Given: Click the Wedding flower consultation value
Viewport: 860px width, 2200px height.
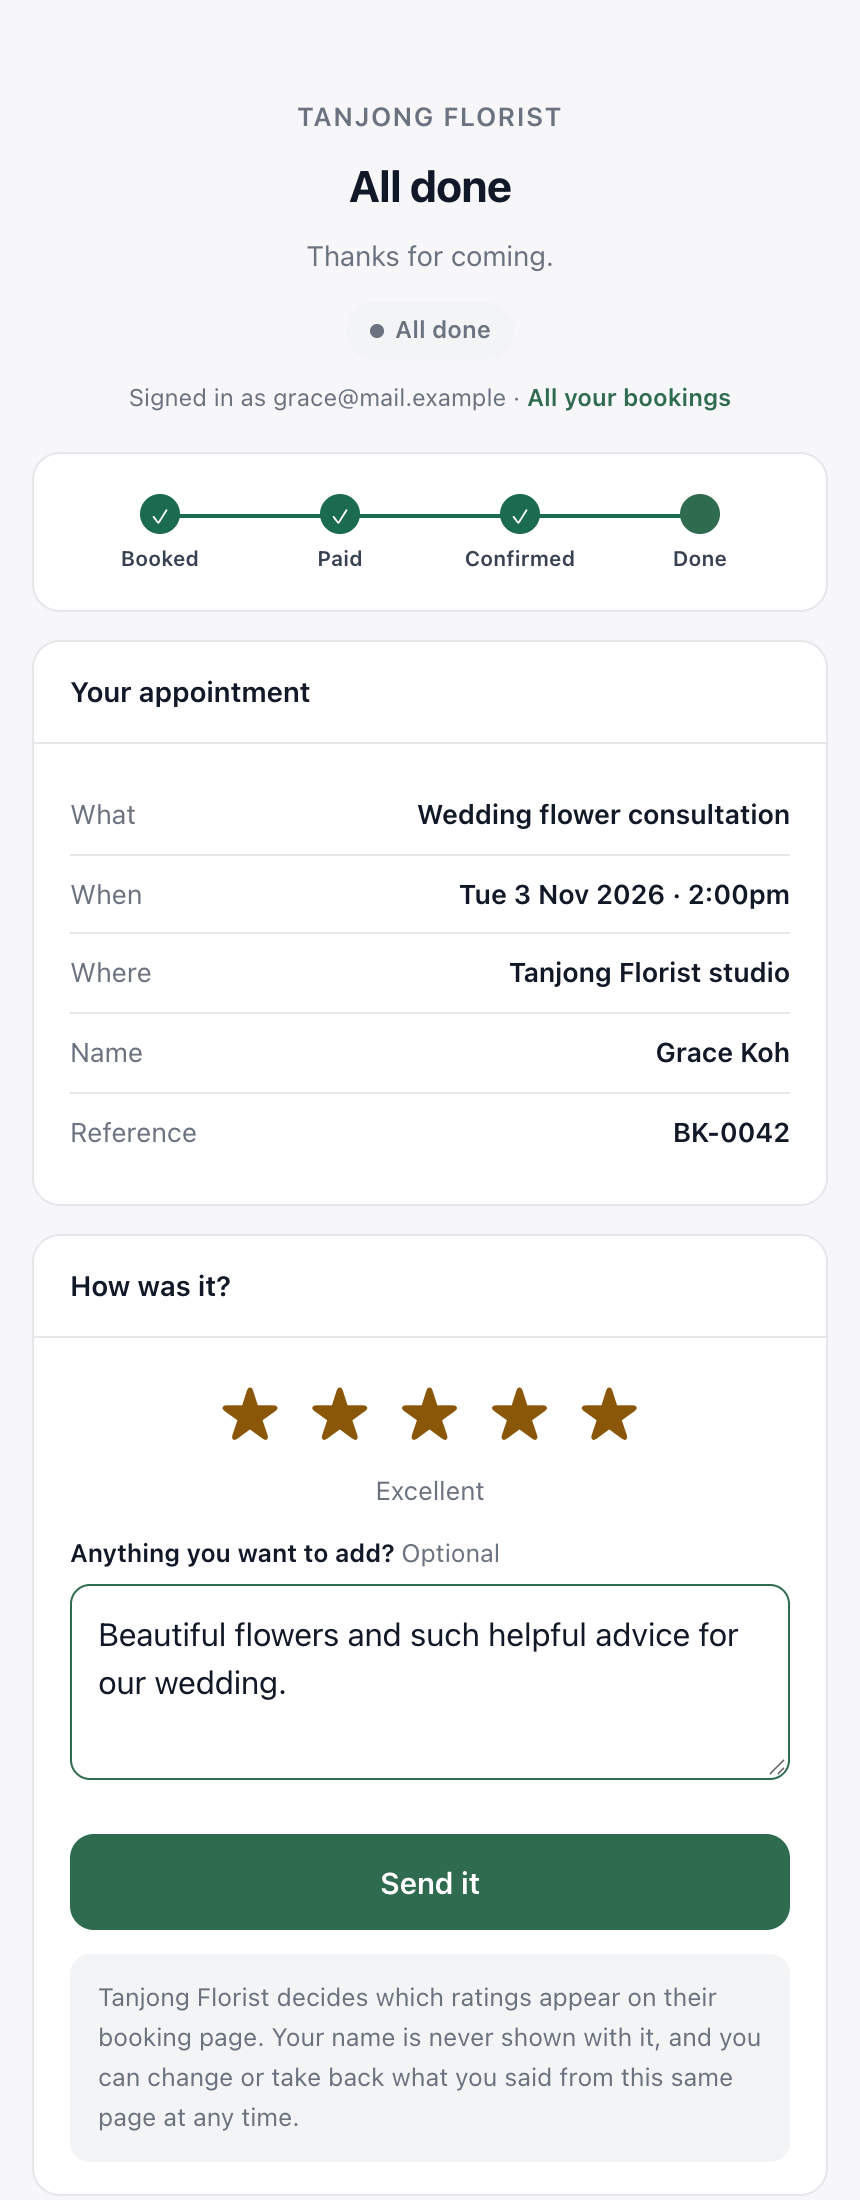Looking at the screenshot, I should coord(603,815).
